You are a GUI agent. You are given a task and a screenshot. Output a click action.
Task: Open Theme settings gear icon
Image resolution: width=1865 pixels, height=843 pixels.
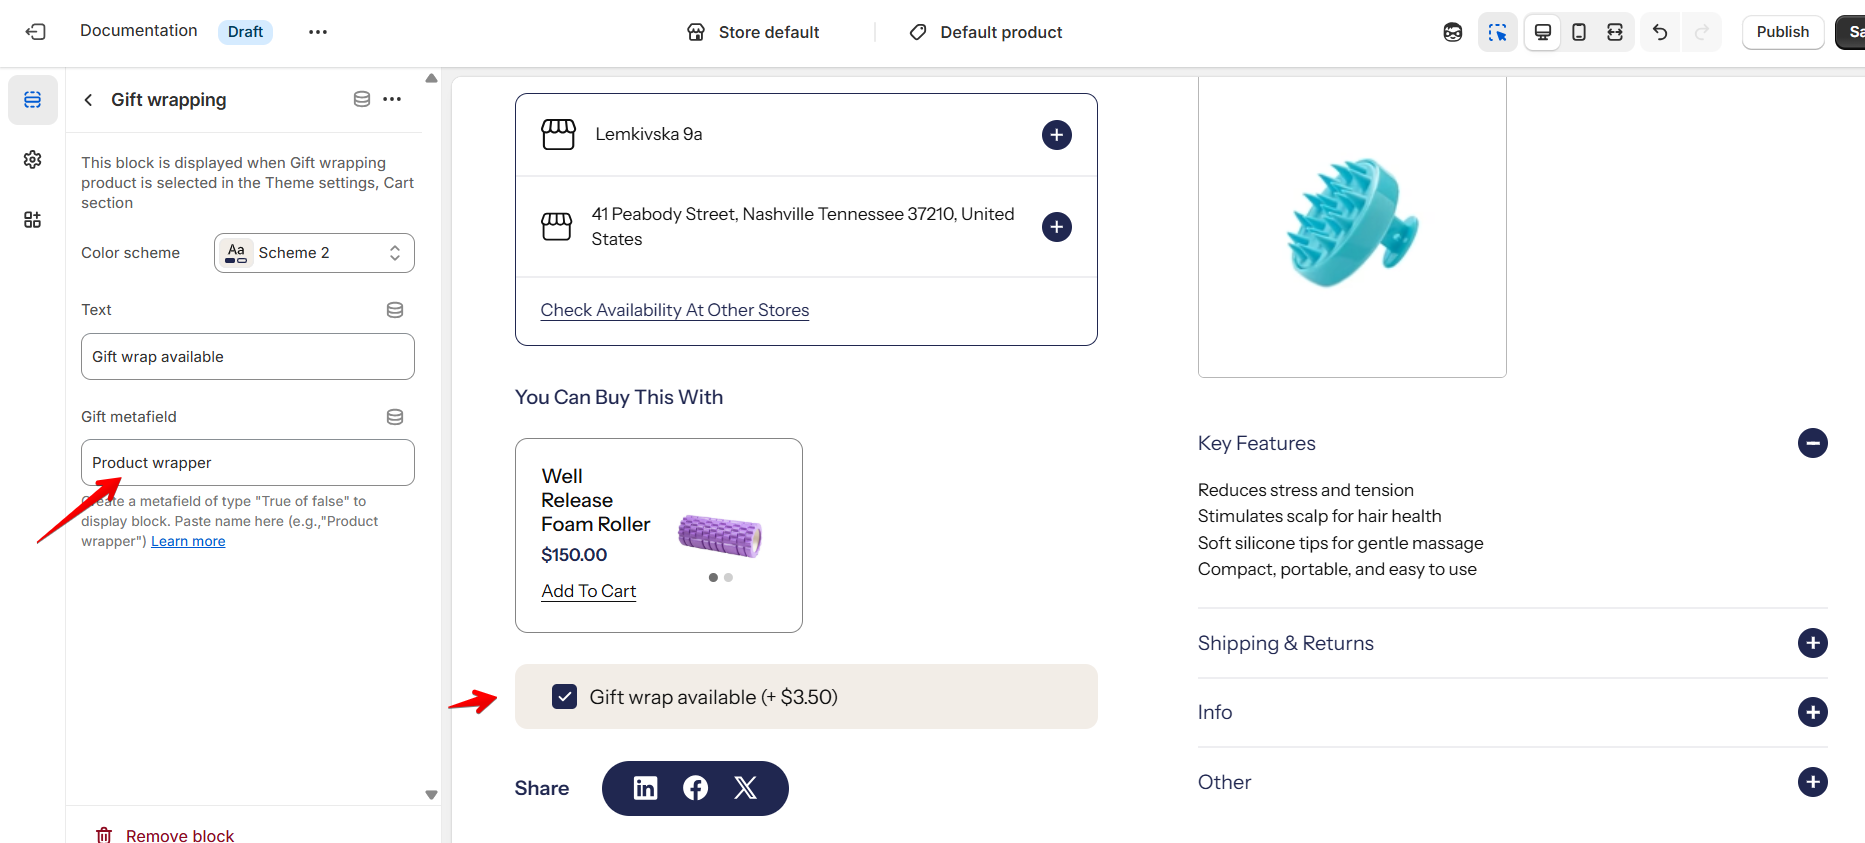tap(33, 160)
